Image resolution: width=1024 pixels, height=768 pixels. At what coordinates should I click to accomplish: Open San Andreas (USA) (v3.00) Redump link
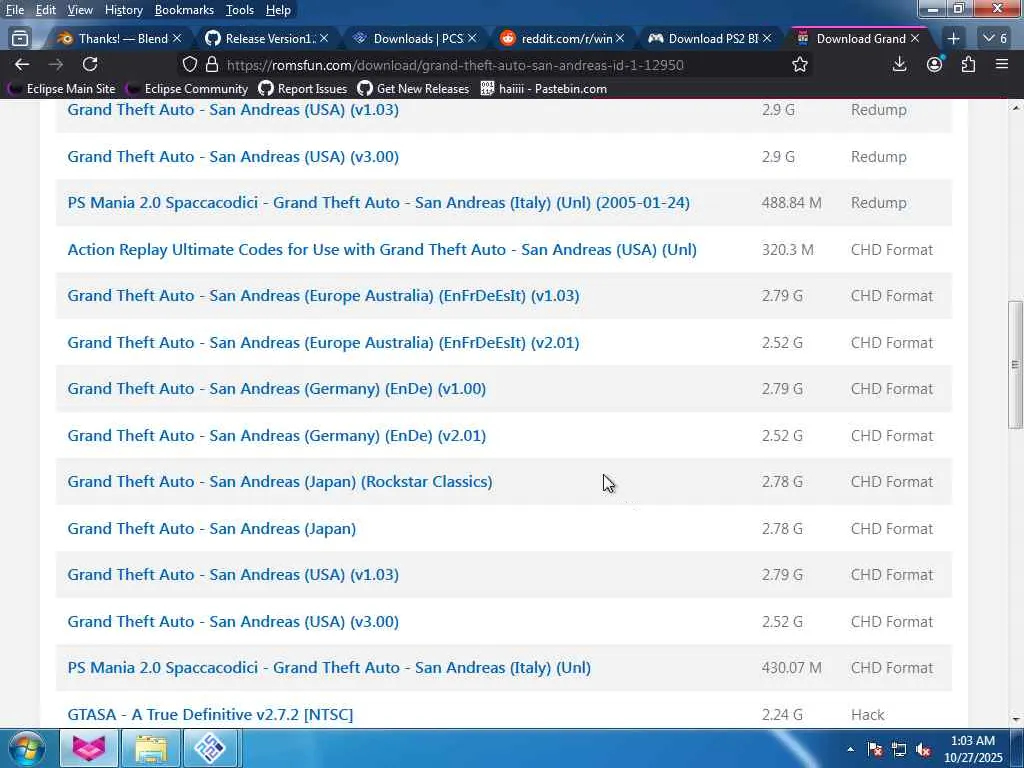pyautogui.click(x=233, y=157)
